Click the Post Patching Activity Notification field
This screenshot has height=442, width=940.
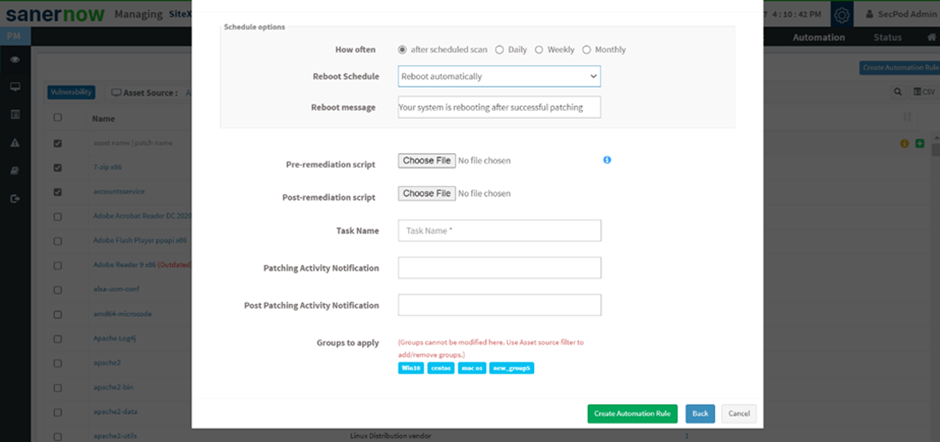click(499, 305)
